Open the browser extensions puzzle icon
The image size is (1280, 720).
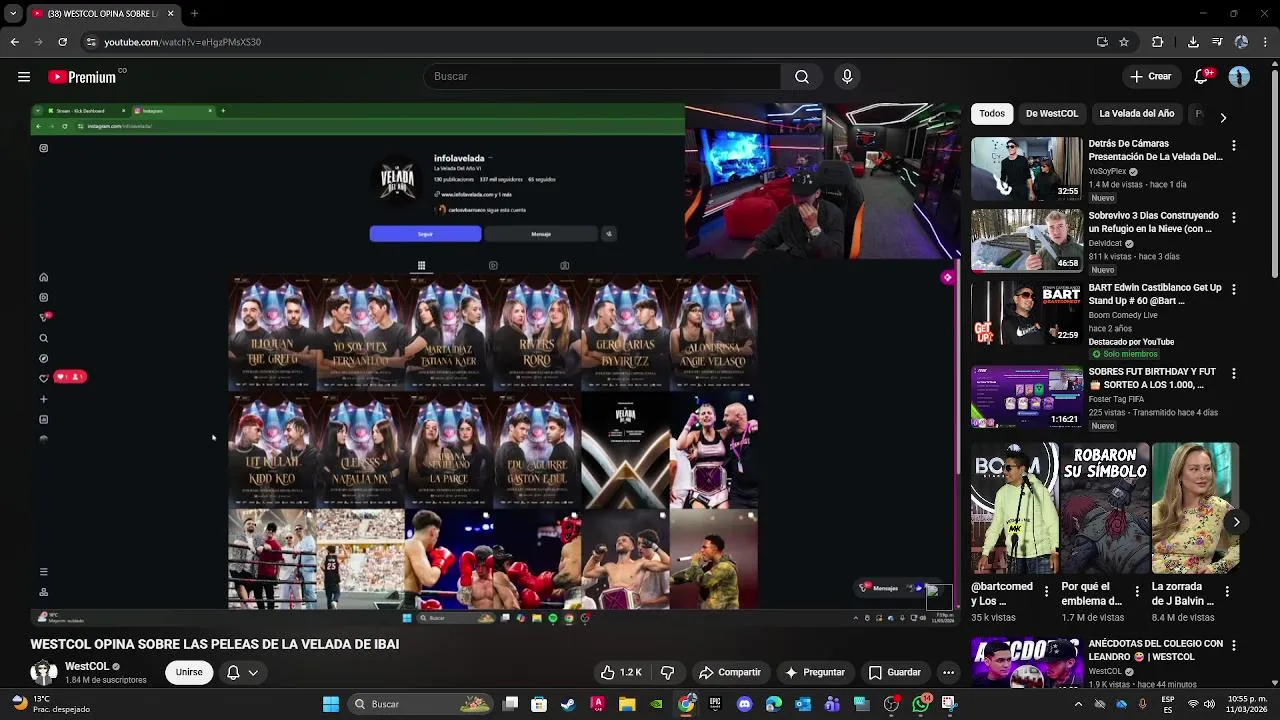1158,42
